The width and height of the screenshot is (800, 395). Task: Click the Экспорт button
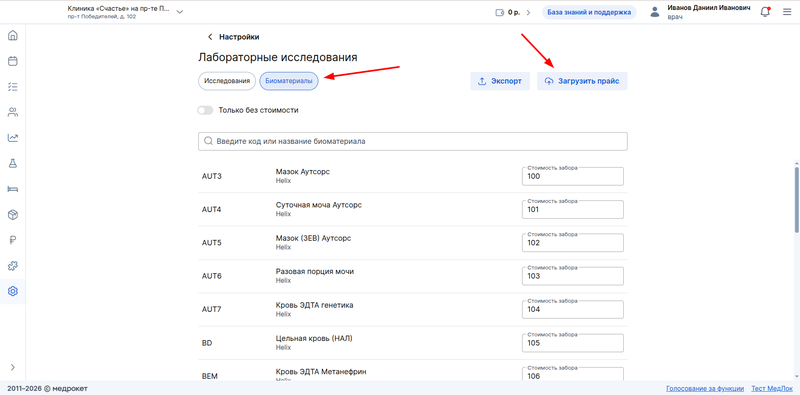pyautogui.click(x=500, y=81)
